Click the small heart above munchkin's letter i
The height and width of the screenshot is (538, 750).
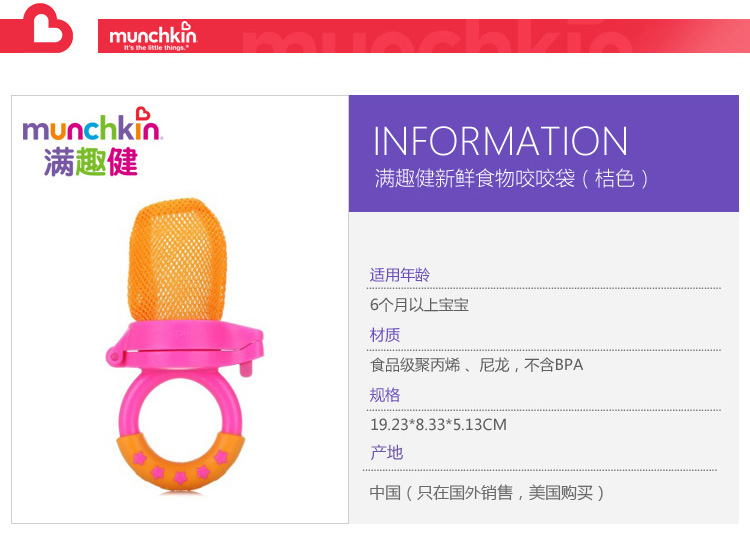(x=143, y=113)
